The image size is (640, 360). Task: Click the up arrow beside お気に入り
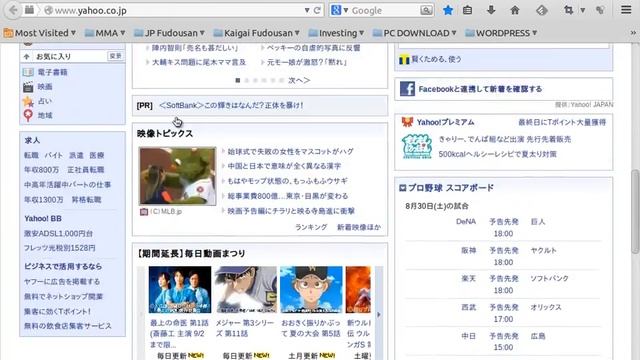pyautogui.click(x=27, y=56)
